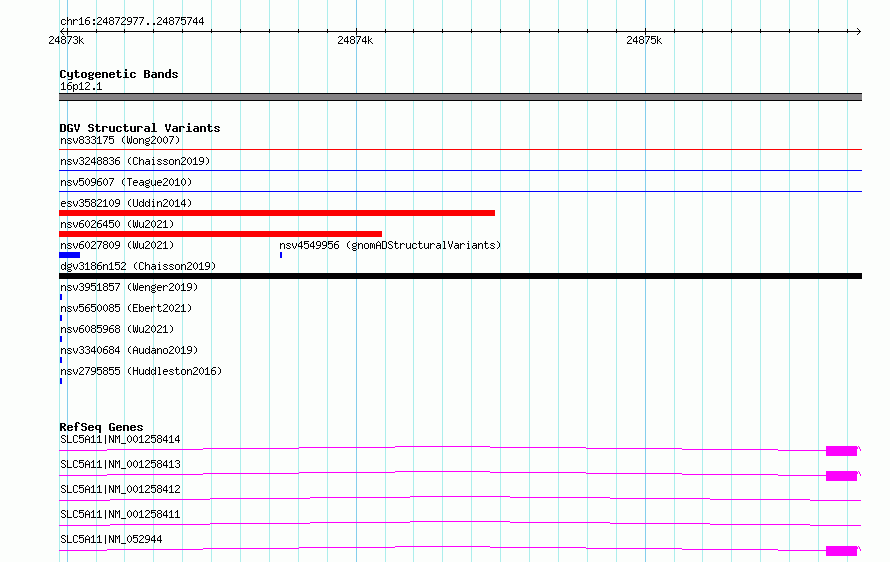This screenshot has height=562, width=890.
Task: Open transcript SLC5A11|NM_001258412 label
Action: (120, 489)
